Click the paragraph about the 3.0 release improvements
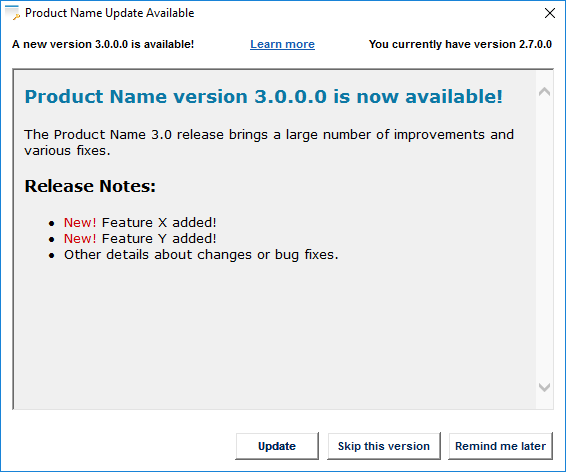 [x=269, y=143]
